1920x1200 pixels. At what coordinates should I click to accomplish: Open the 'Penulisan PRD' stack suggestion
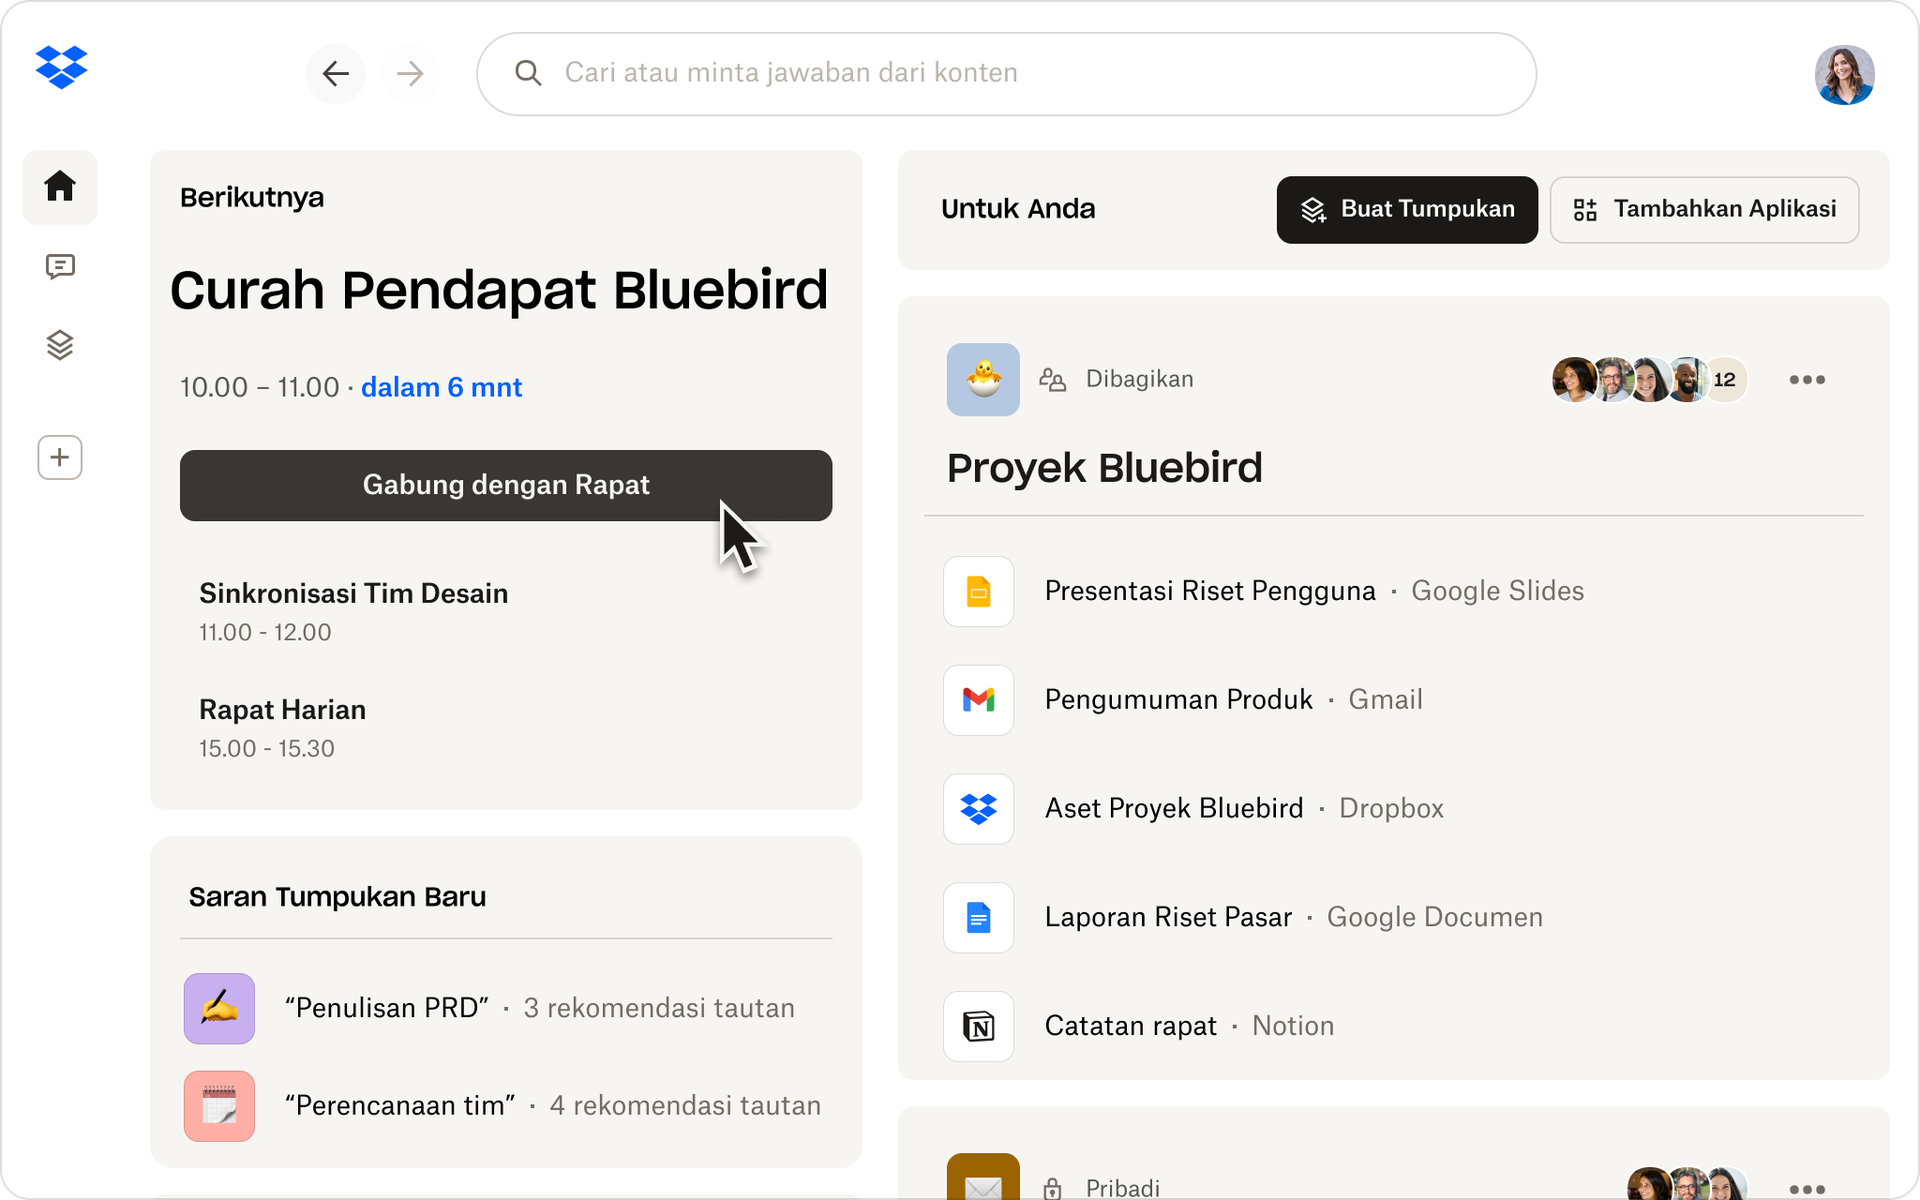(x=388, y=1008)
